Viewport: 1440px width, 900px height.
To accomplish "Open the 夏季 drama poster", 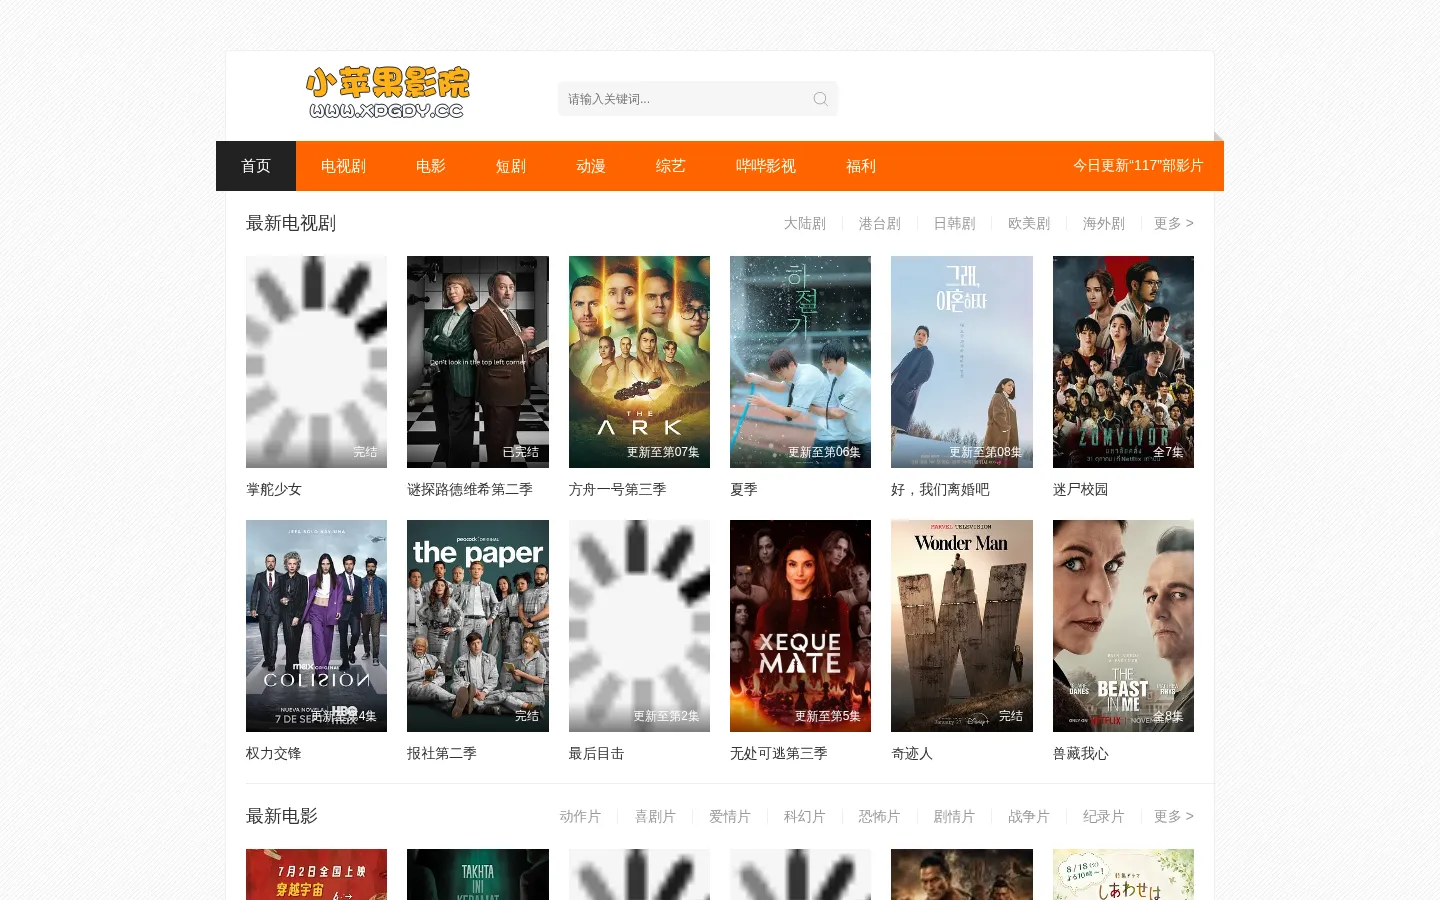I will pyautogui.click(x=800, y=362).
